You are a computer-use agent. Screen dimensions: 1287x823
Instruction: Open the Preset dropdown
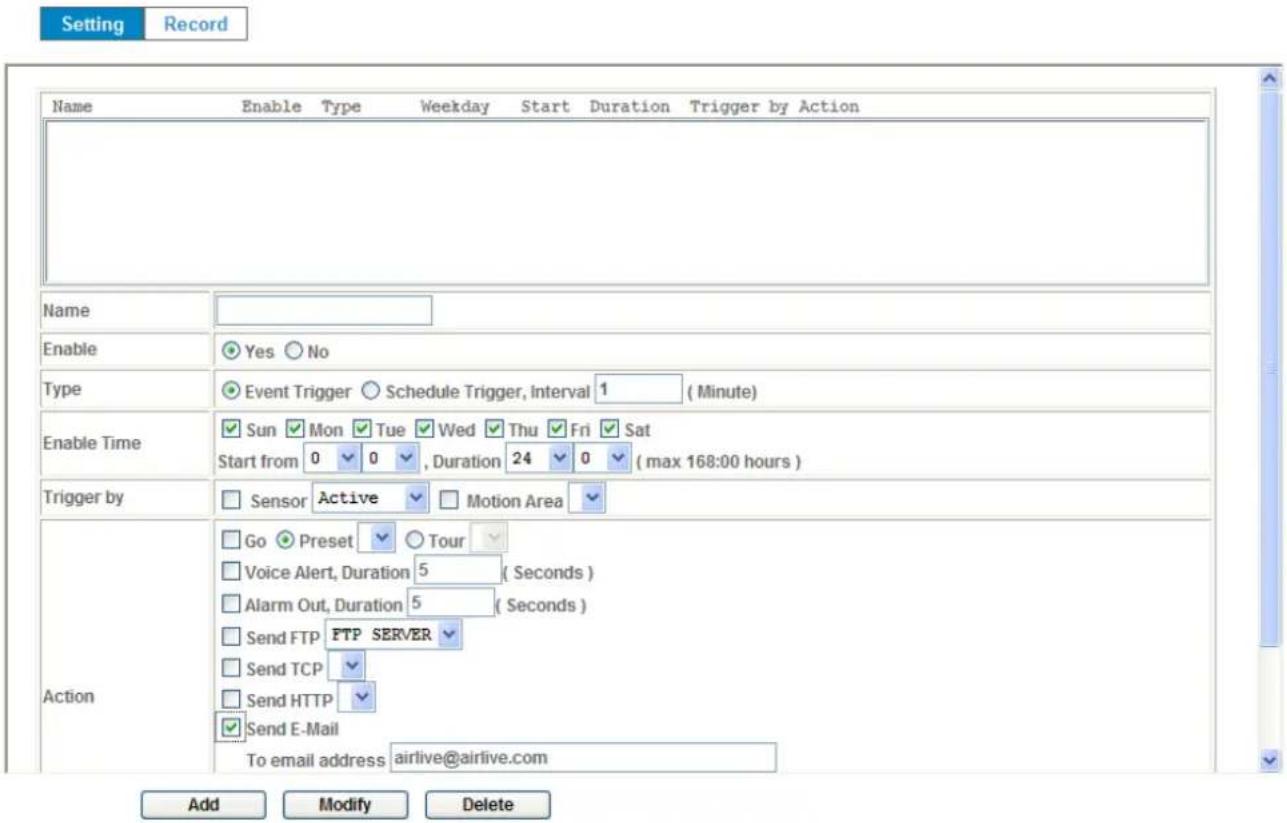tap(377, 540)
